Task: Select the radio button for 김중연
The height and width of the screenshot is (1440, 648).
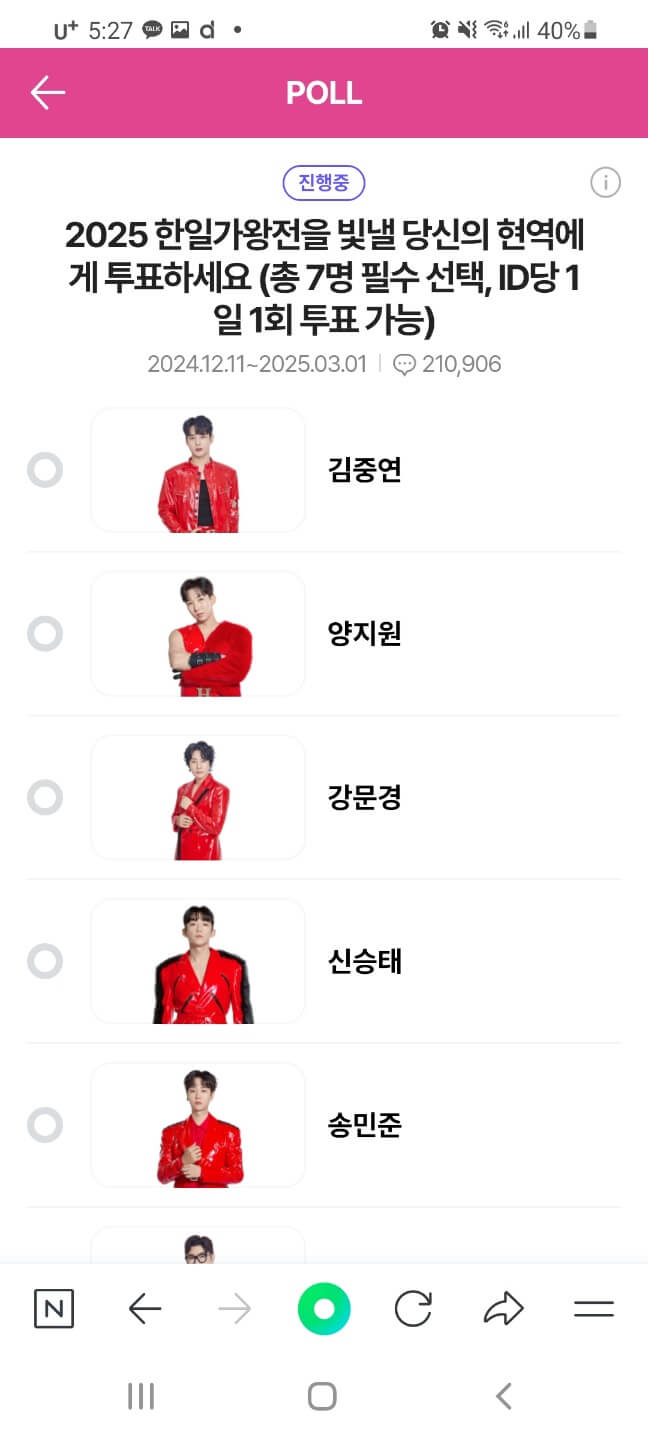Action: pyautogui.click(x=44, y=470)
